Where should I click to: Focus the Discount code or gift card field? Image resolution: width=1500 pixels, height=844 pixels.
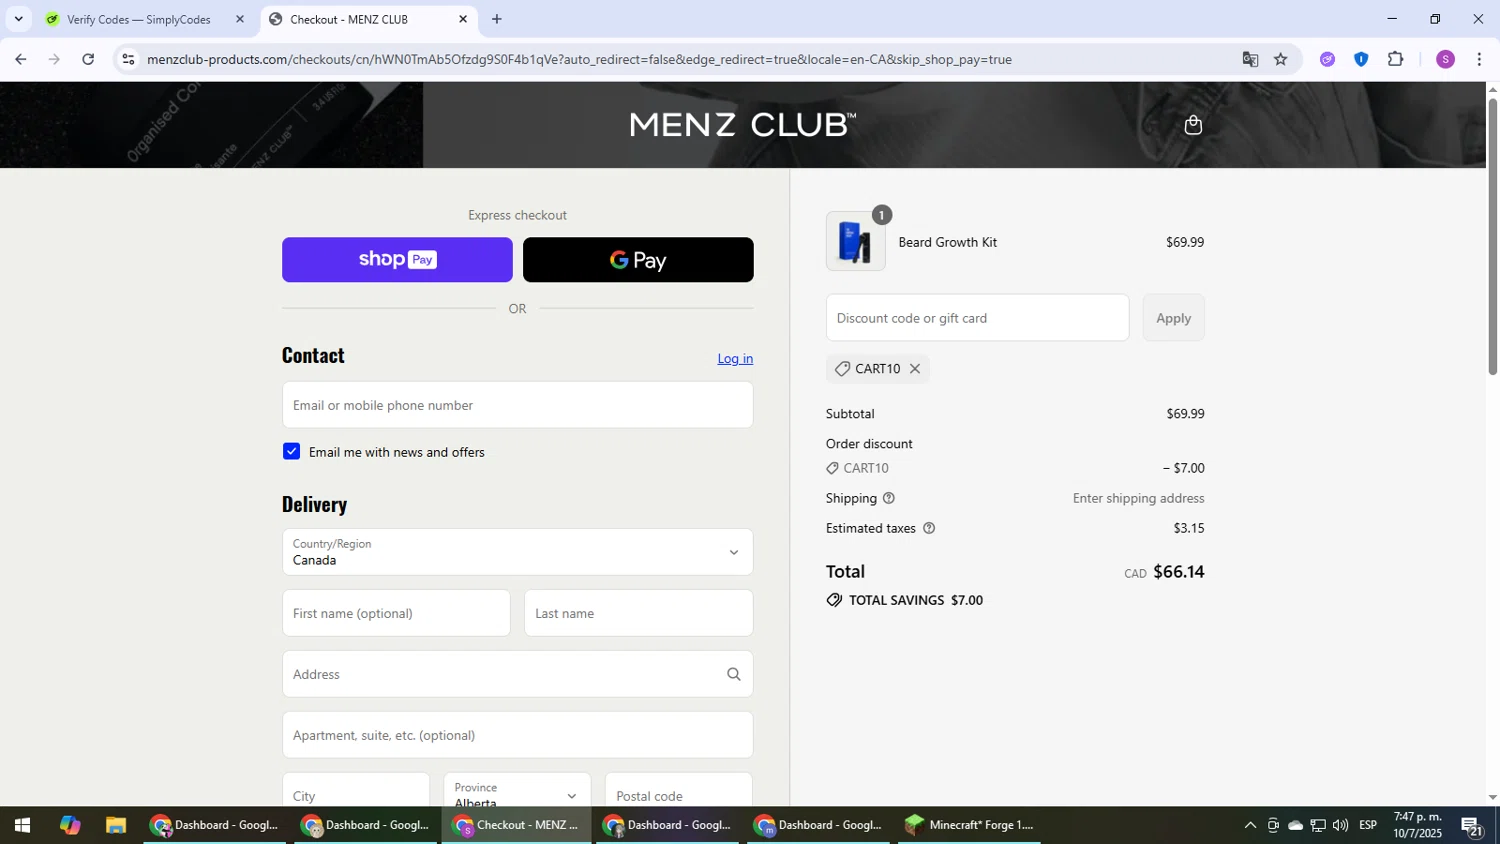(977, 318)
